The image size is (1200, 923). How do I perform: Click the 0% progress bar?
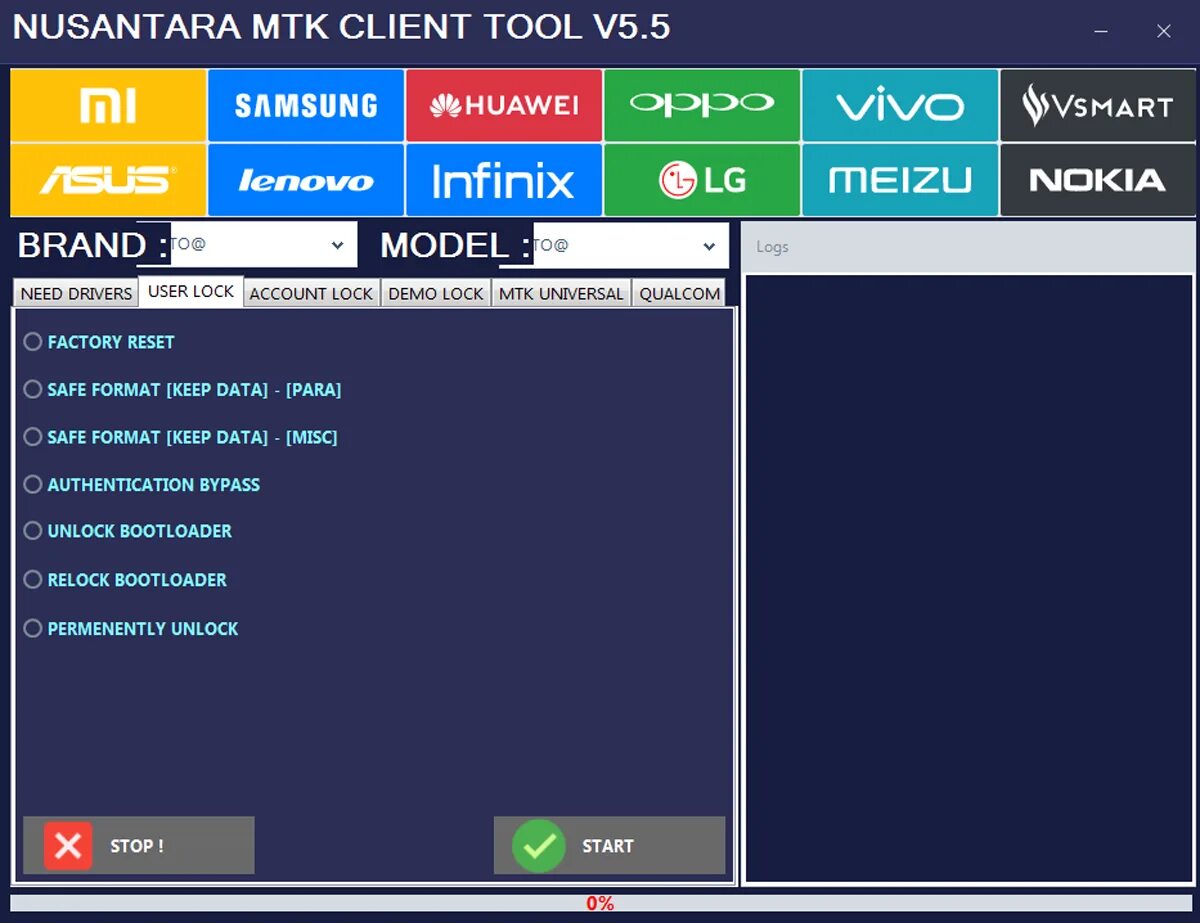602,903
